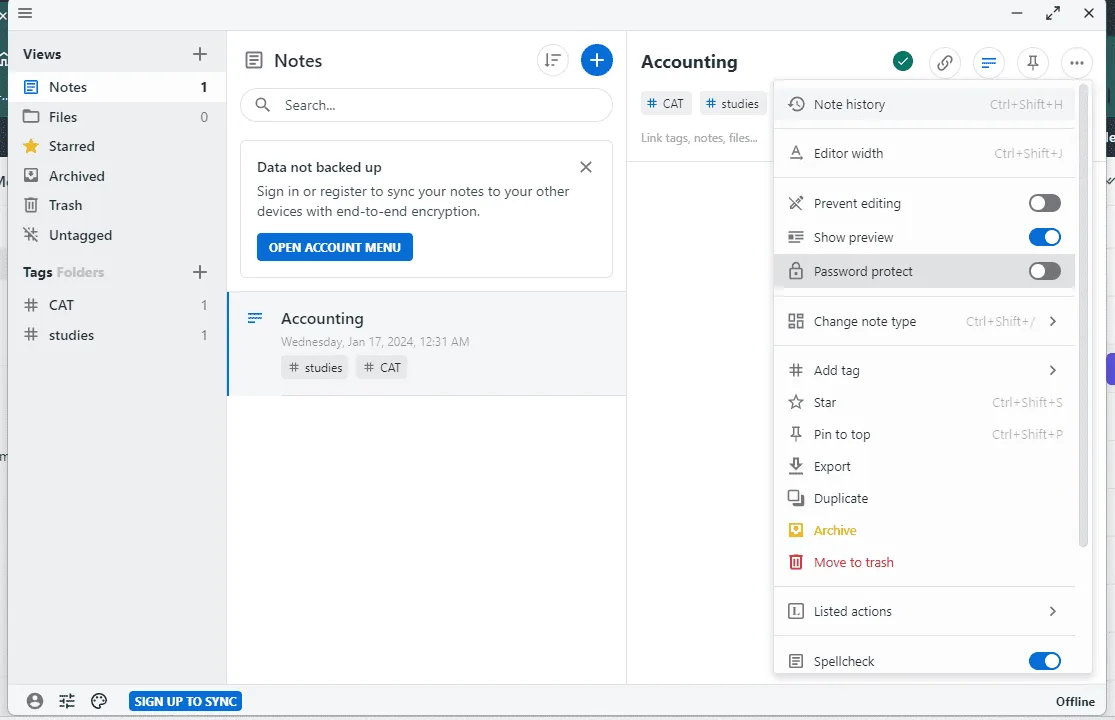Add a new tag with the plus icon
The image size is (1115, 720).
(200, 272)
